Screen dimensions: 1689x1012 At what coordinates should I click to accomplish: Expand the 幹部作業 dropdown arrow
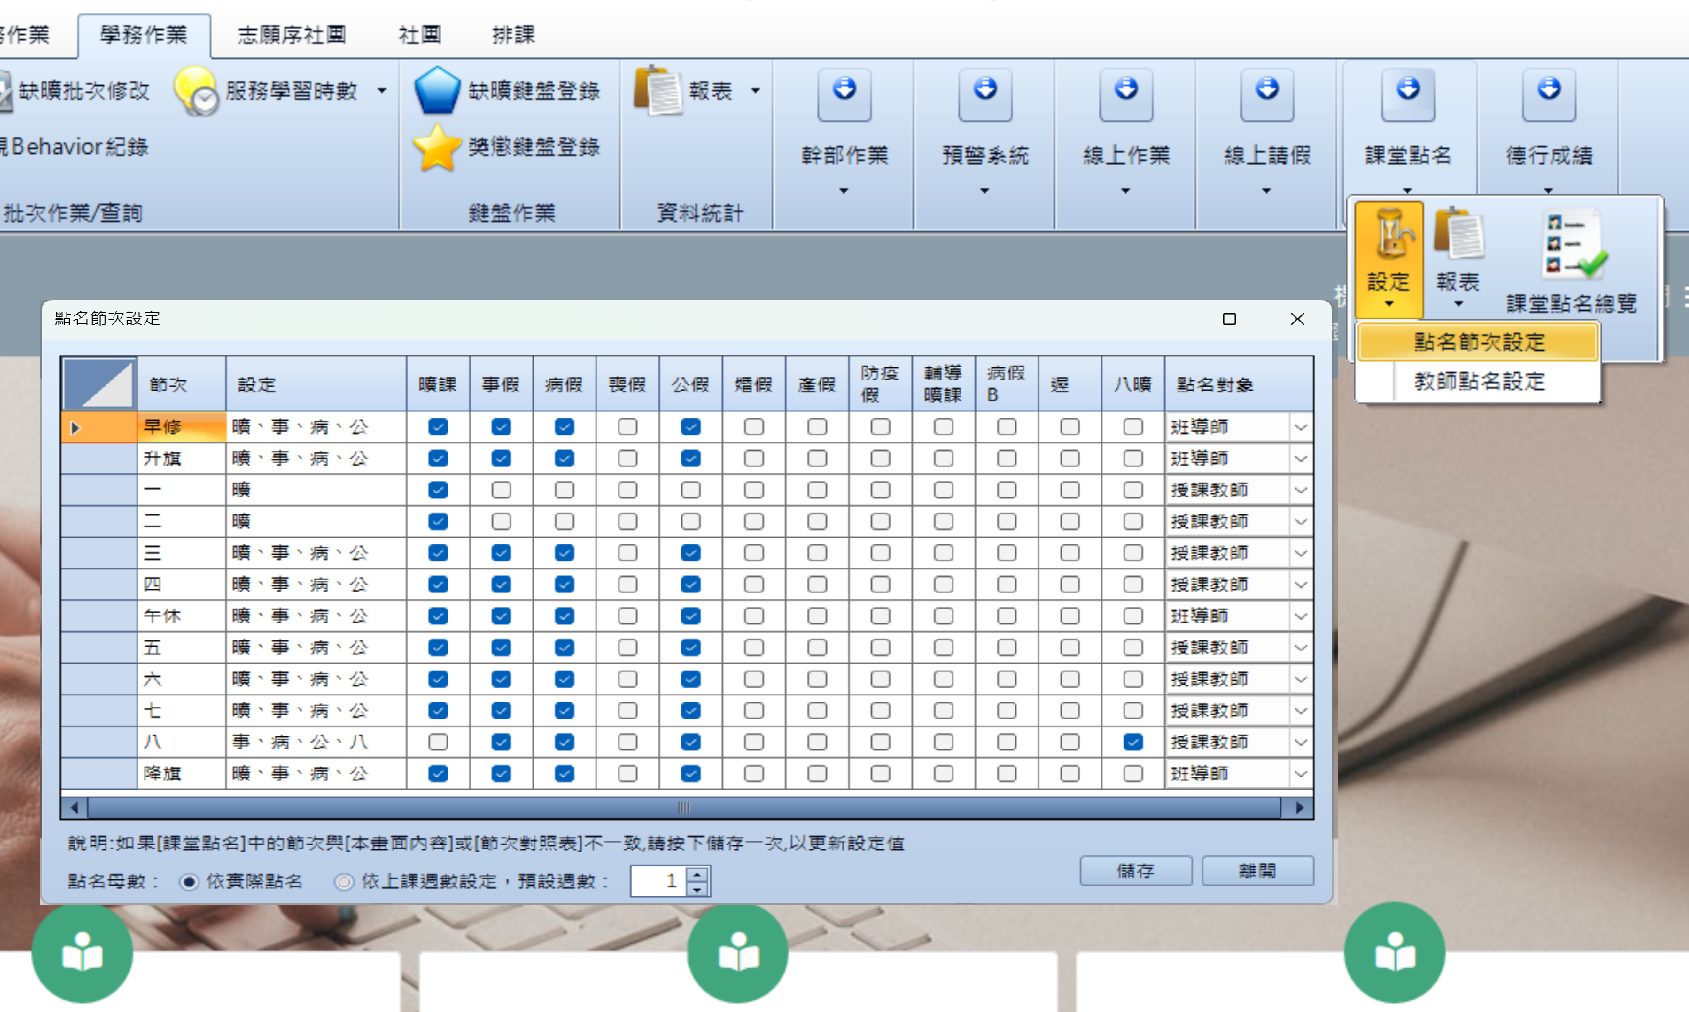coord(844,190)
